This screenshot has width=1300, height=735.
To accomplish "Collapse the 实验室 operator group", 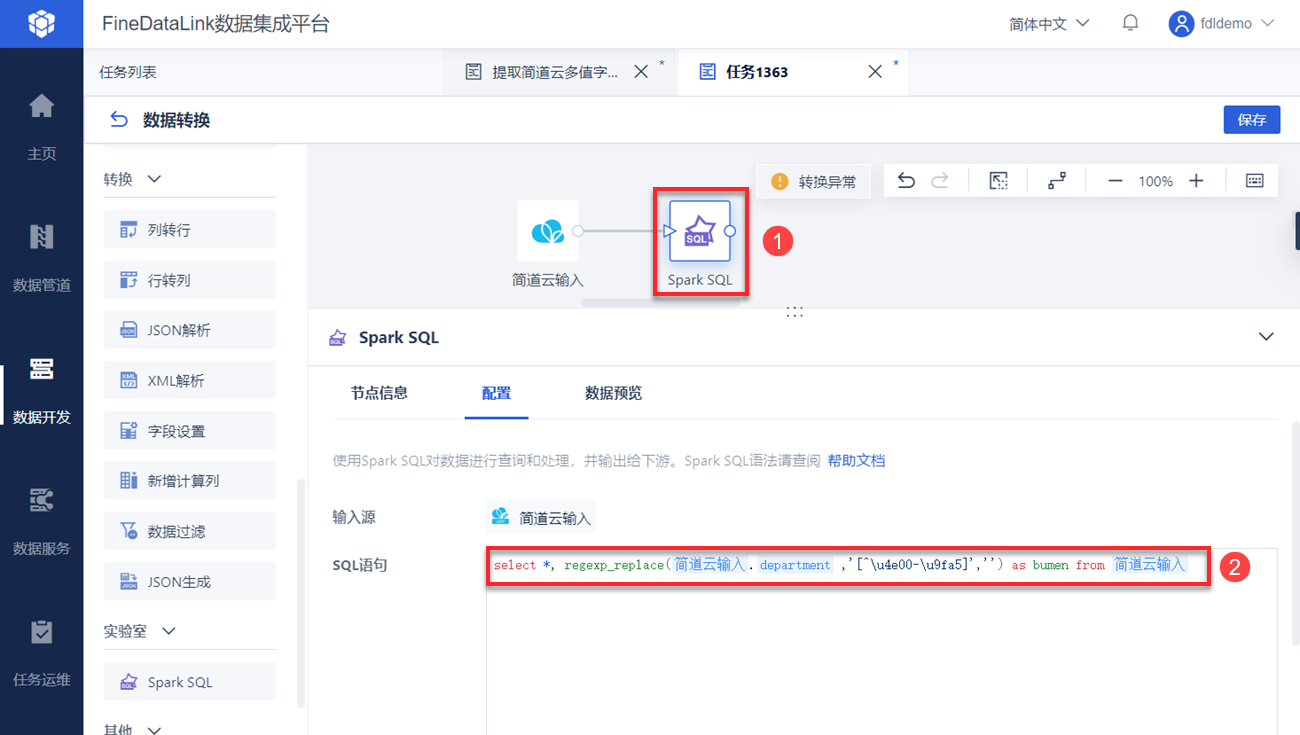I will point(169,631).
